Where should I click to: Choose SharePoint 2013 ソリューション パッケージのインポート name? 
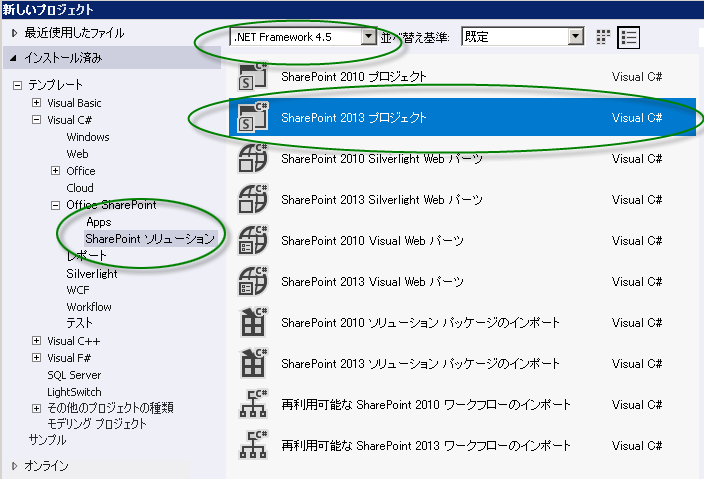[x=421, y=364]
